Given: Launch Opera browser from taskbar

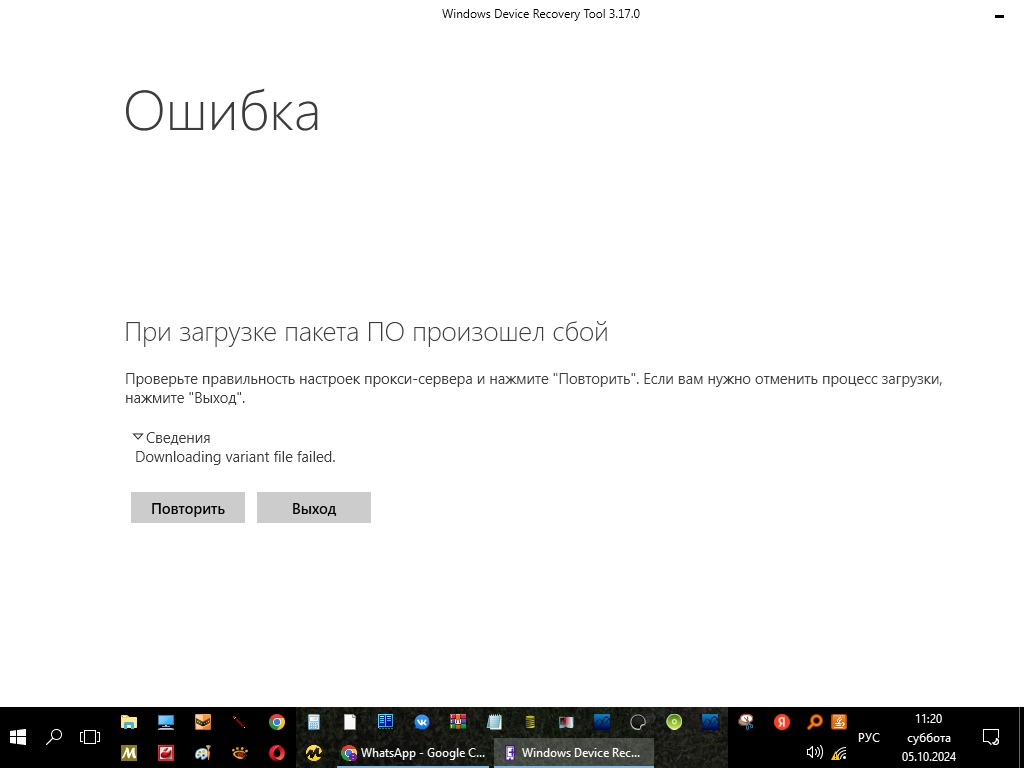Looking at the screenshot, I should 277,753.
